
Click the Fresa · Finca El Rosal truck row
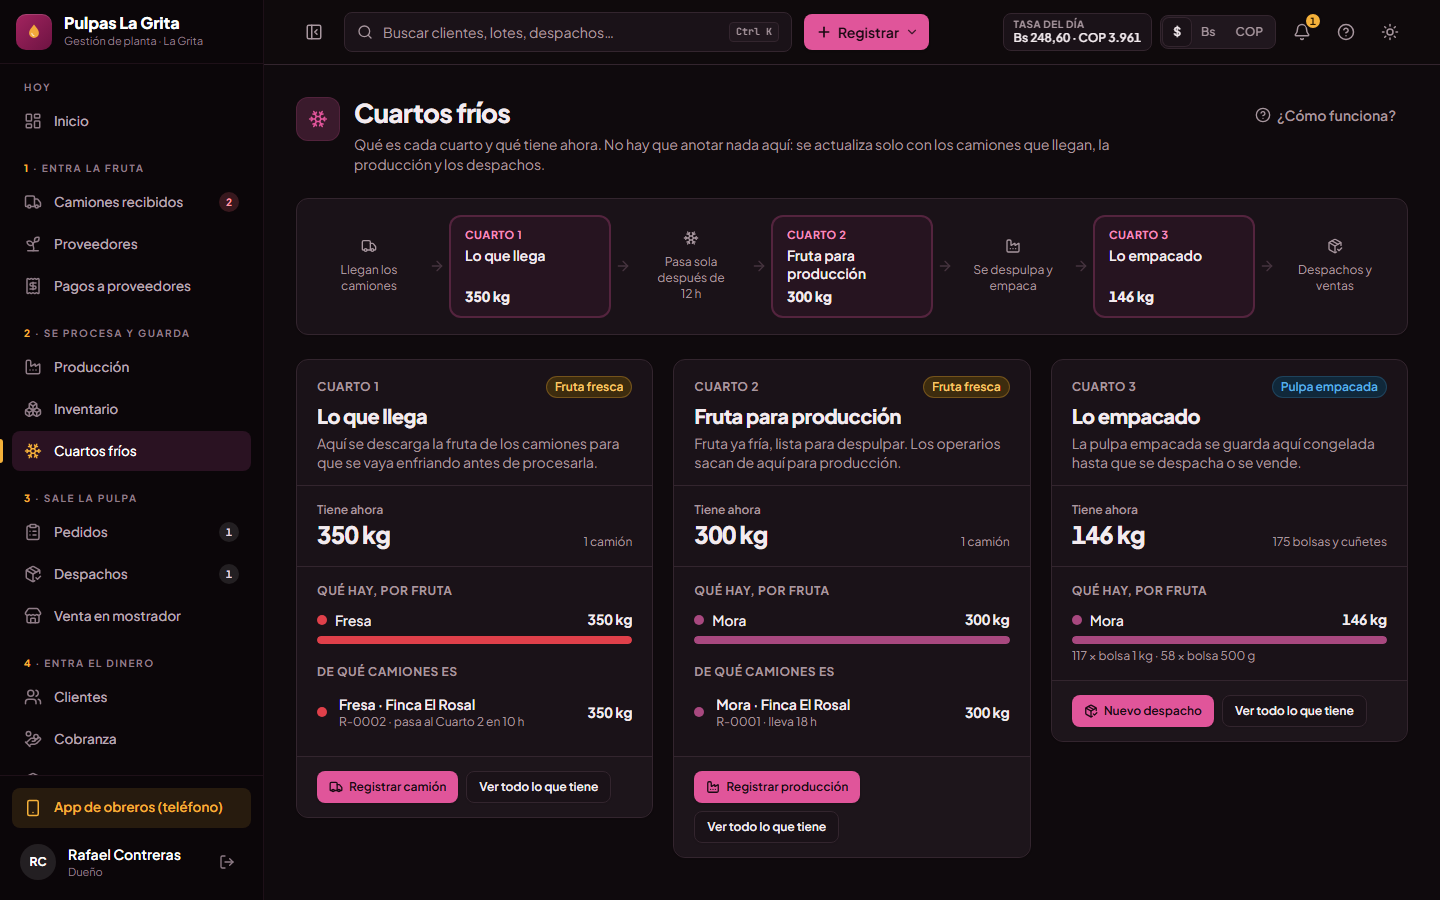pos(474,713)
